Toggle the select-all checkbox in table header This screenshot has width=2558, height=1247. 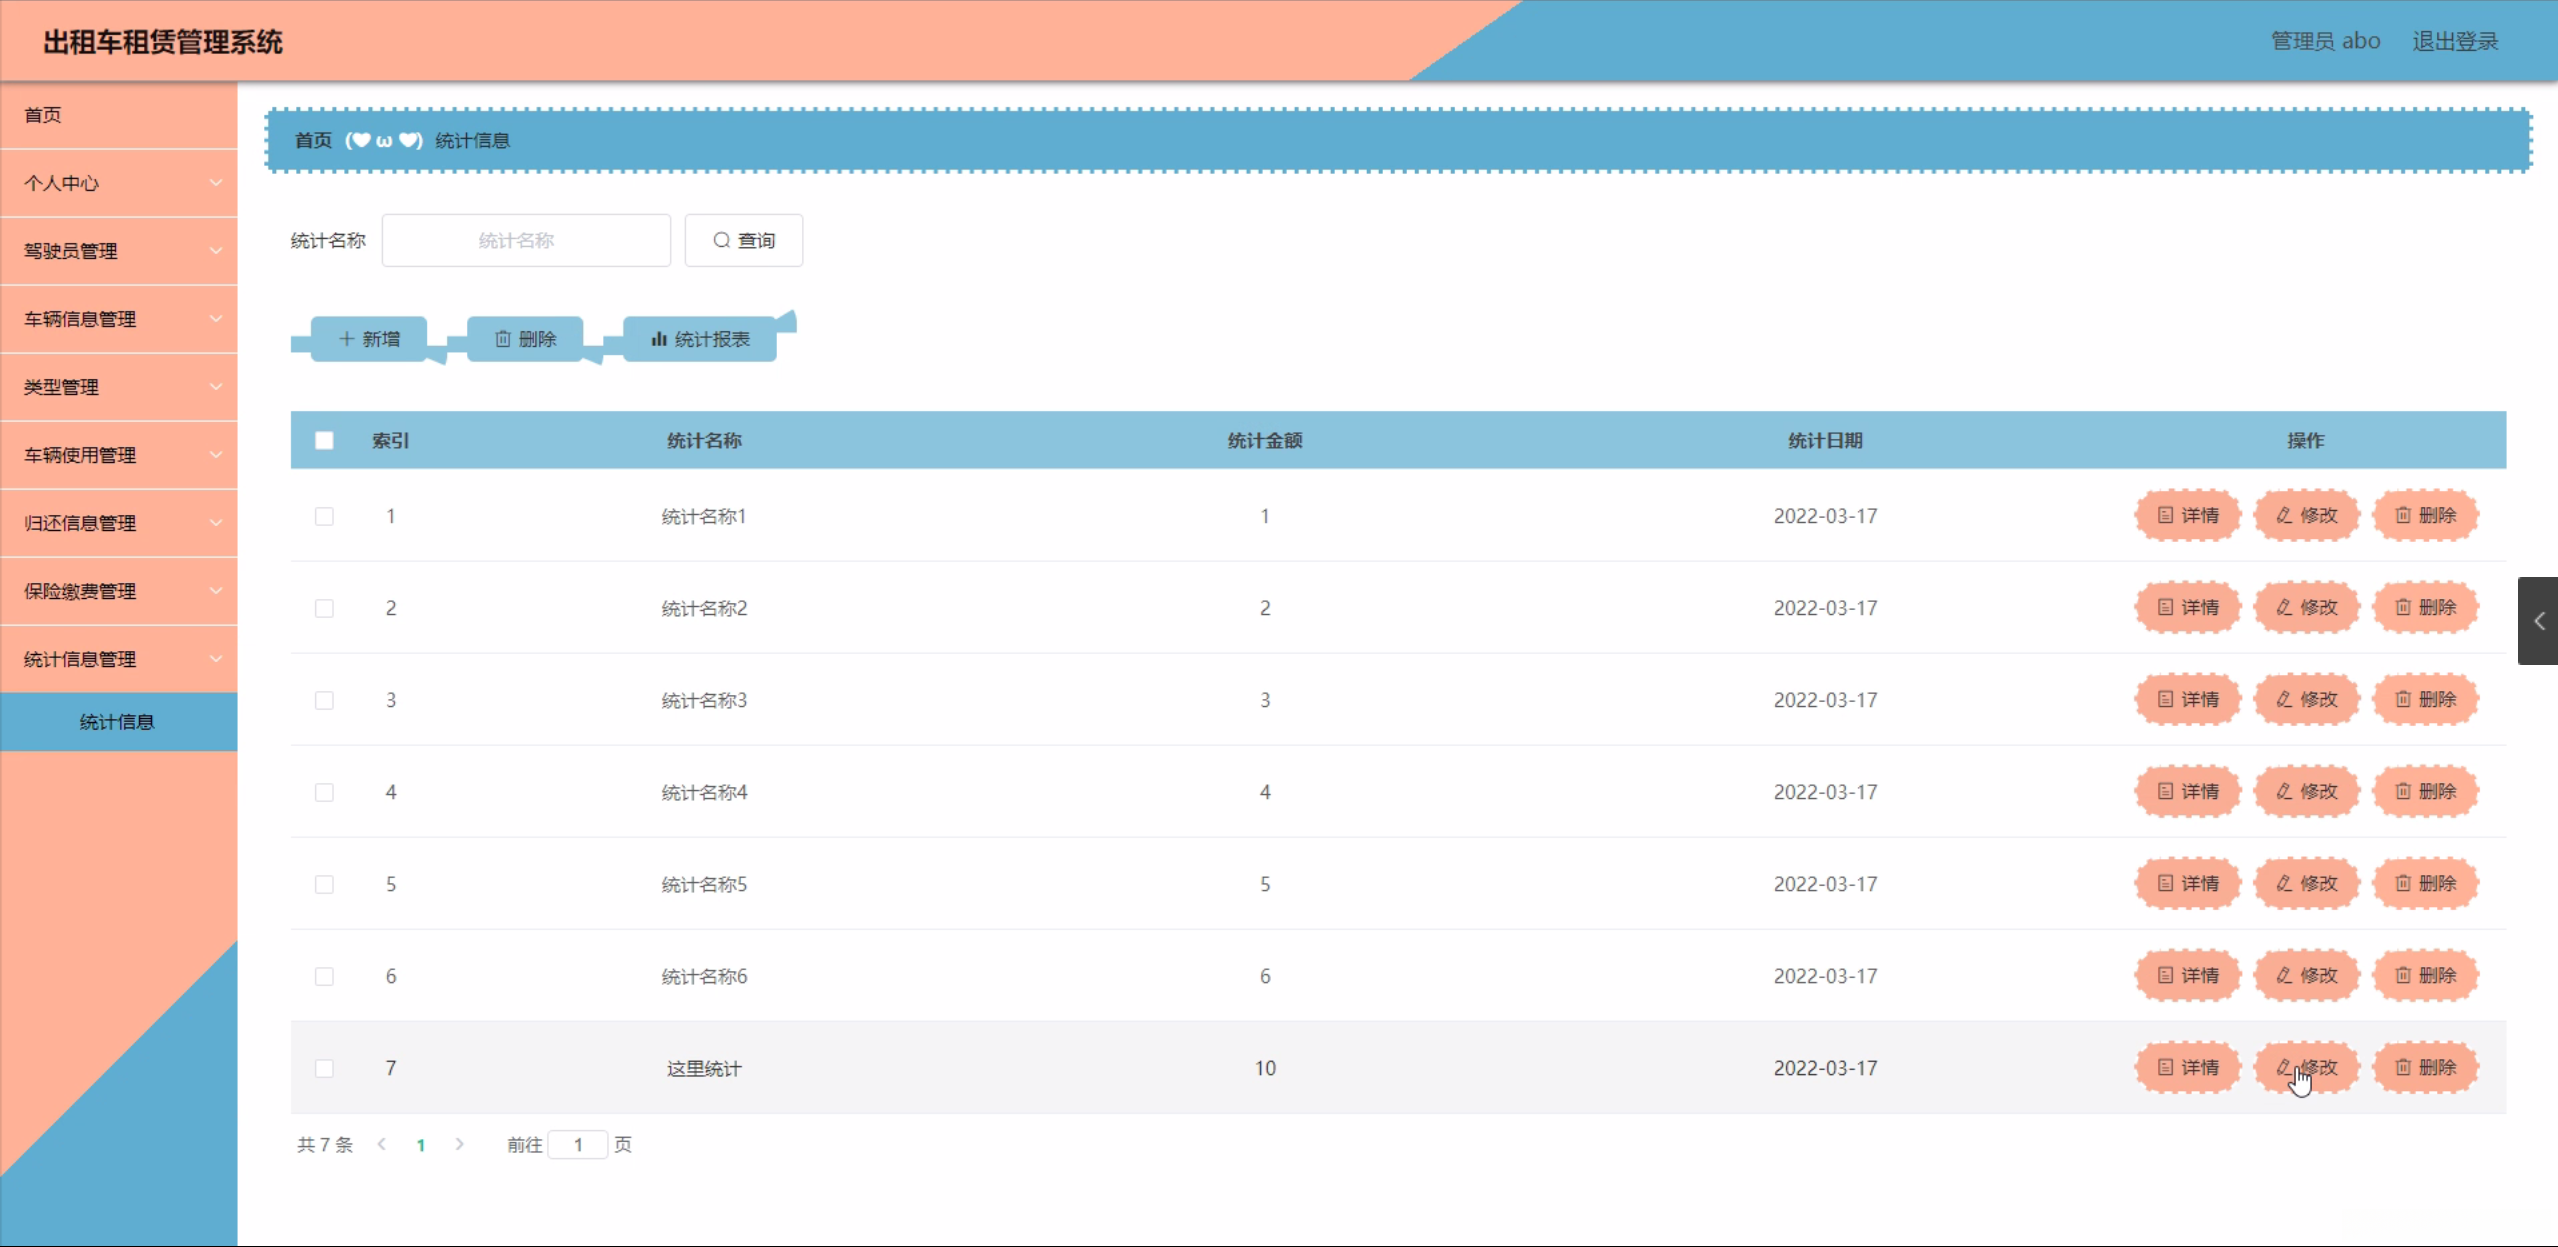324,440
